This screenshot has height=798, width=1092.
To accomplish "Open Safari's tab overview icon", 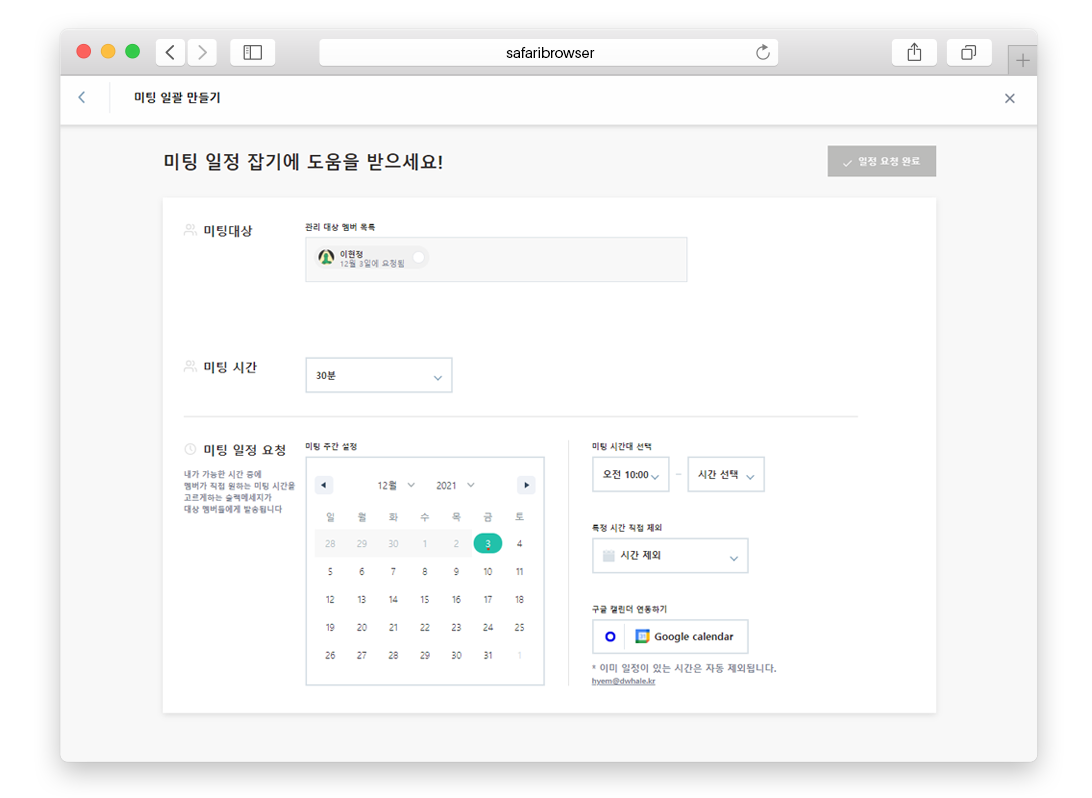I will pyautogui.click(x=968, y=51).
